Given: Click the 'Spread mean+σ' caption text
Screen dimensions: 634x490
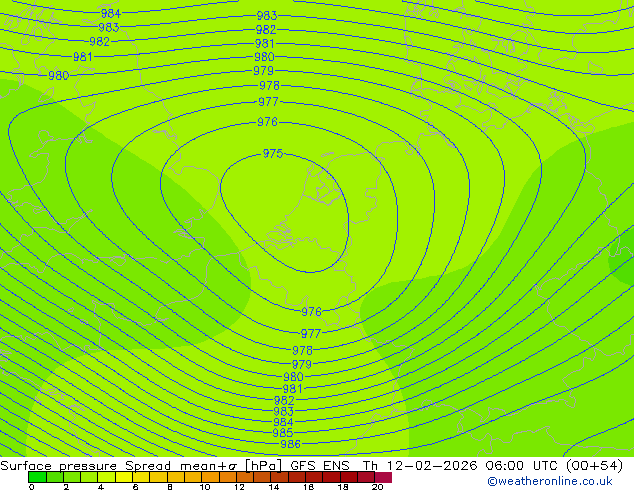Looking at the screenshot, I should point(181,466).
